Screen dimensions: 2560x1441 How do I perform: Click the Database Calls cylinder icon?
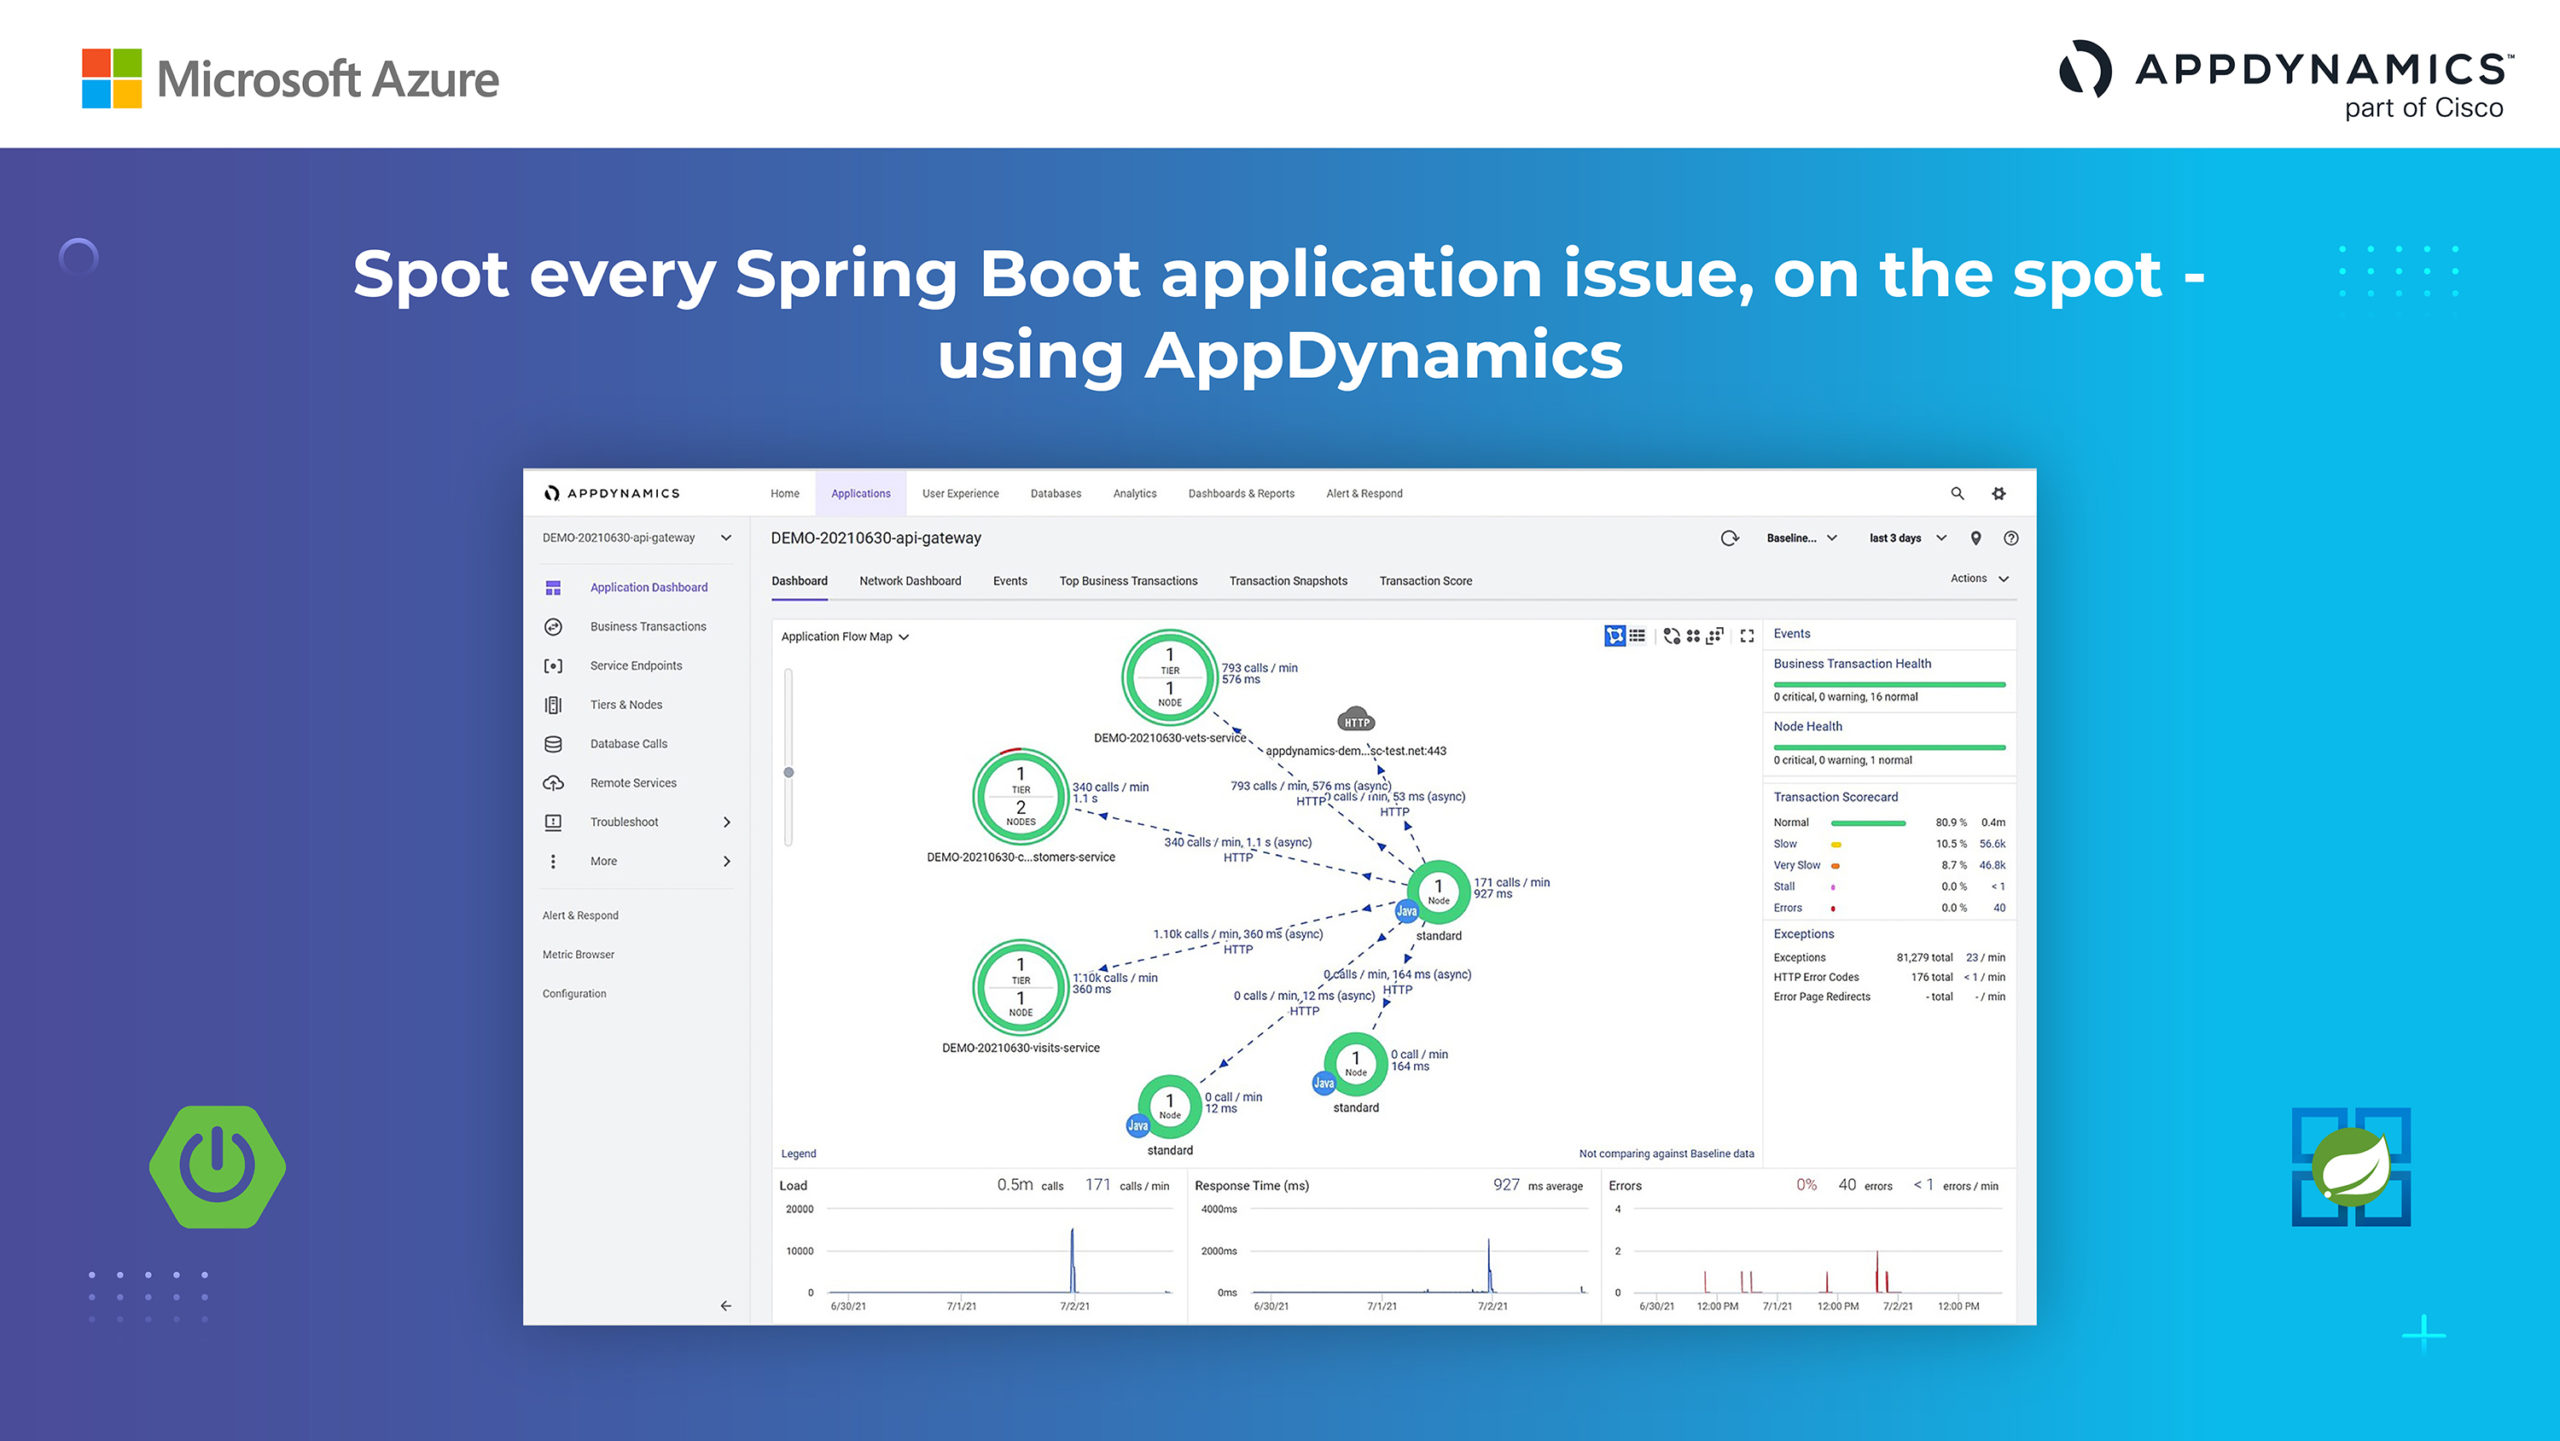tap(553, 744)
